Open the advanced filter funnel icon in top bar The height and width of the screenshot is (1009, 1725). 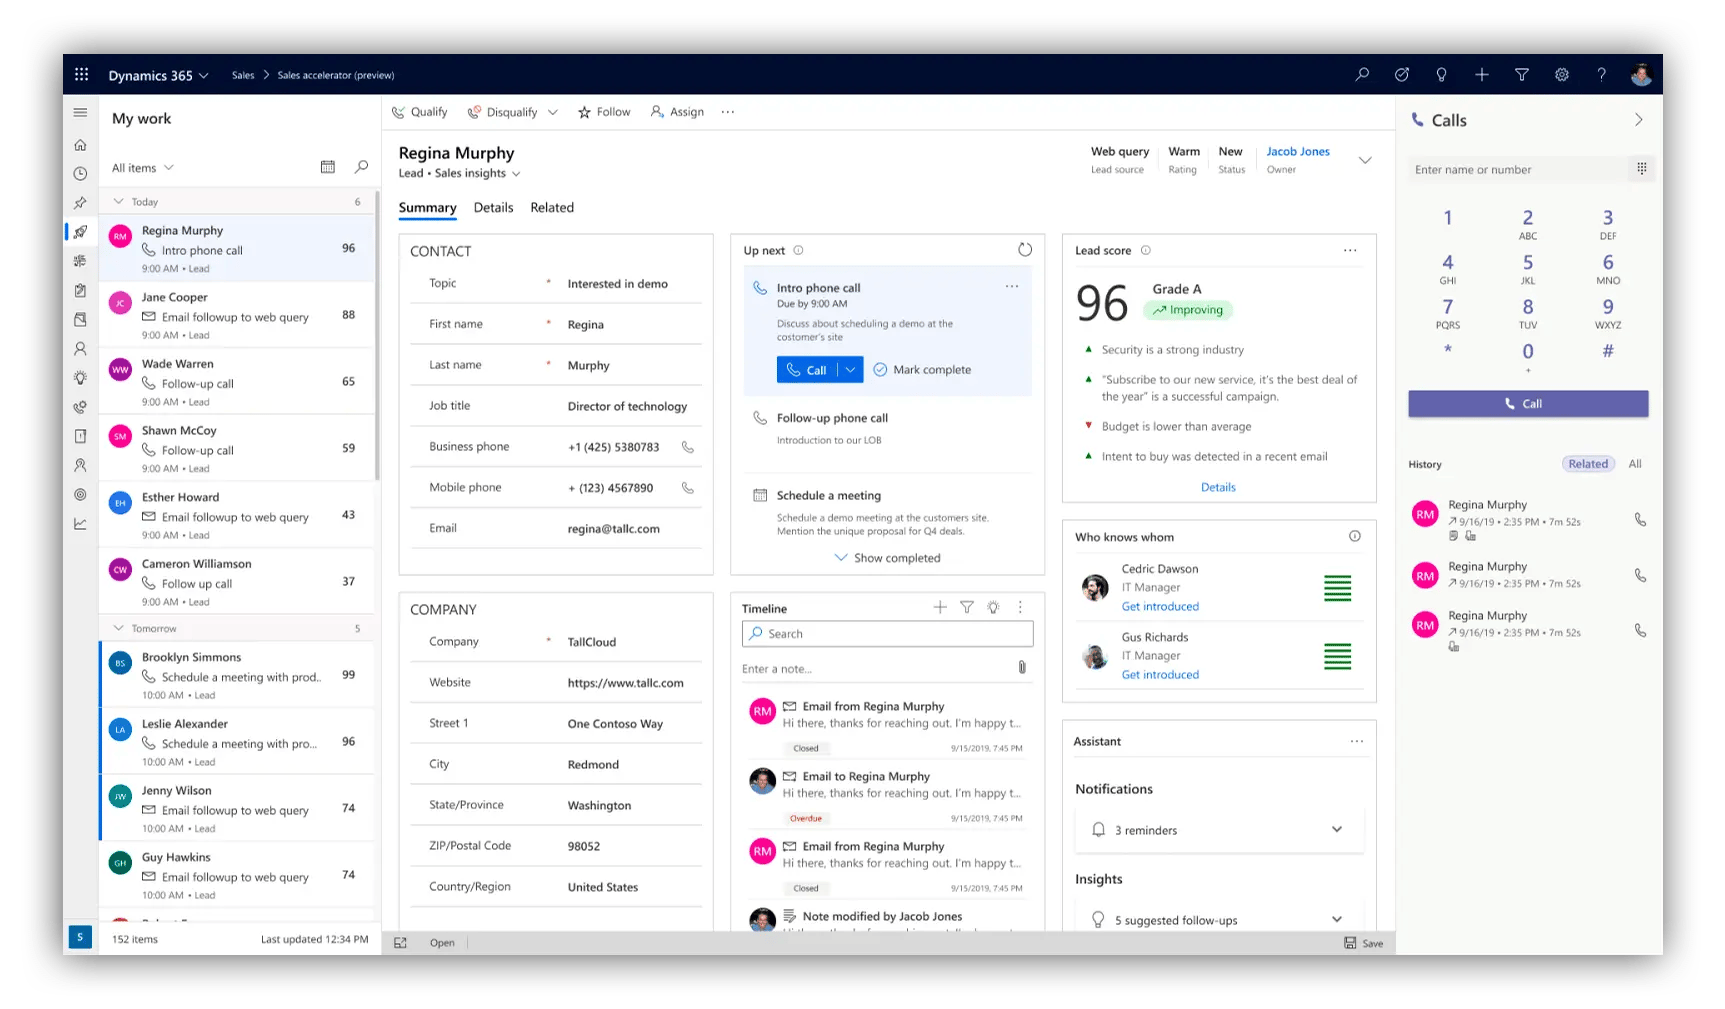pos(1521,75)
